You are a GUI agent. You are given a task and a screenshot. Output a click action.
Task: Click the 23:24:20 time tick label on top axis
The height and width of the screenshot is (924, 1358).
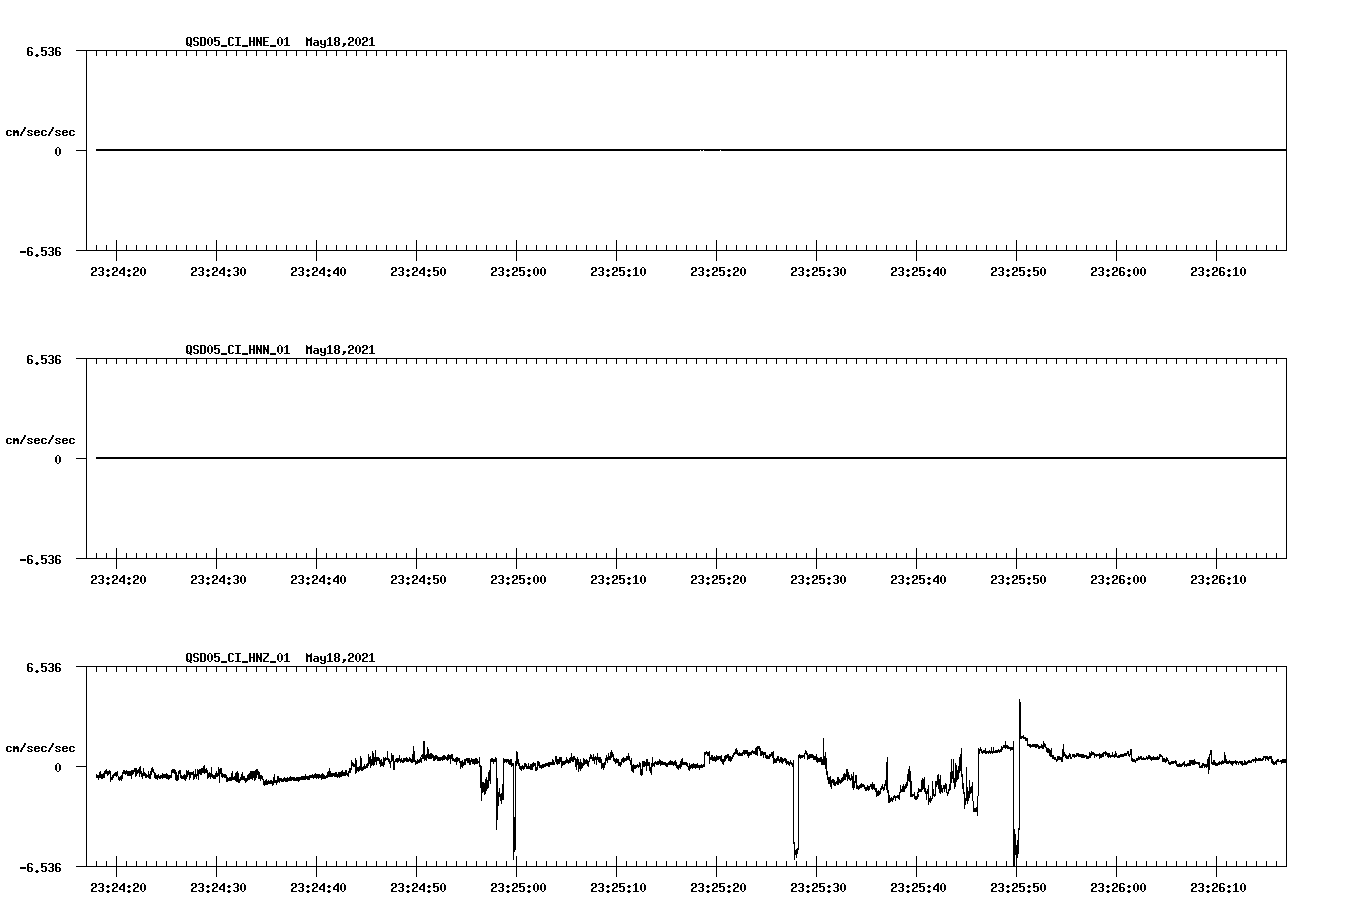pos(117,269)
